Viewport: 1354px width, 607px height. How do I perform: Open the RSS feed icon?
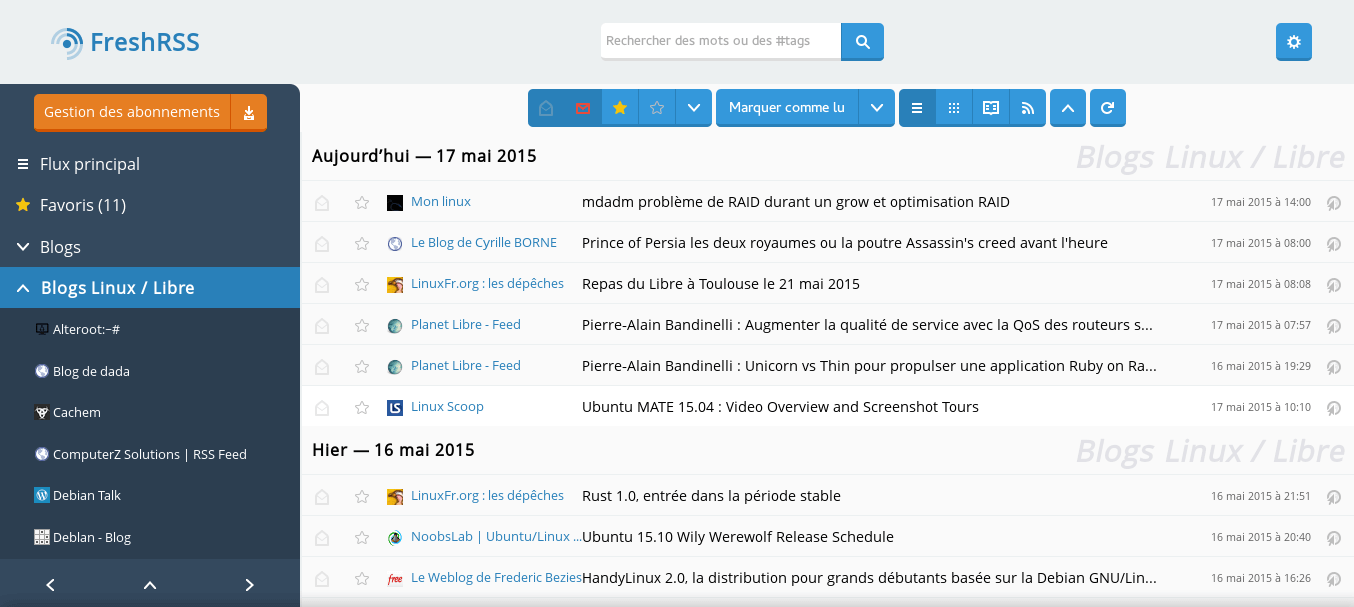pyautogui.click(x=1028, y=108)
